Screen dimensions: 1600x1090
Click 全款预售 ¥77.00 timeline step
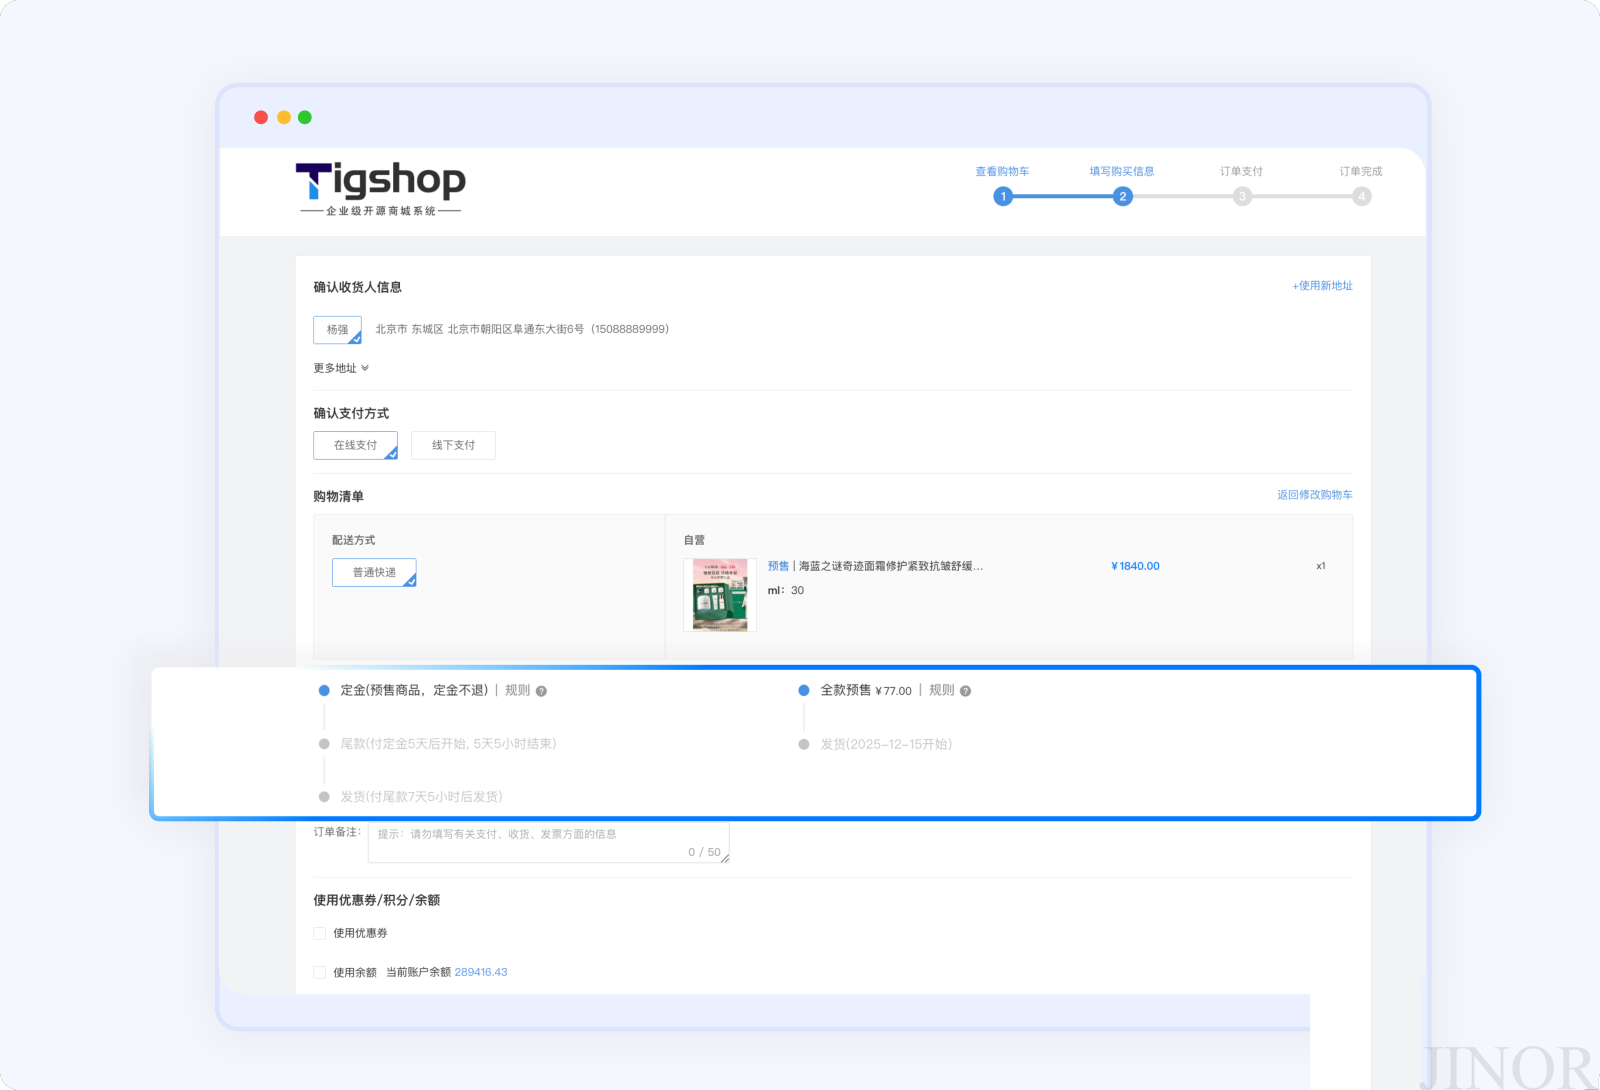(866, 690)
